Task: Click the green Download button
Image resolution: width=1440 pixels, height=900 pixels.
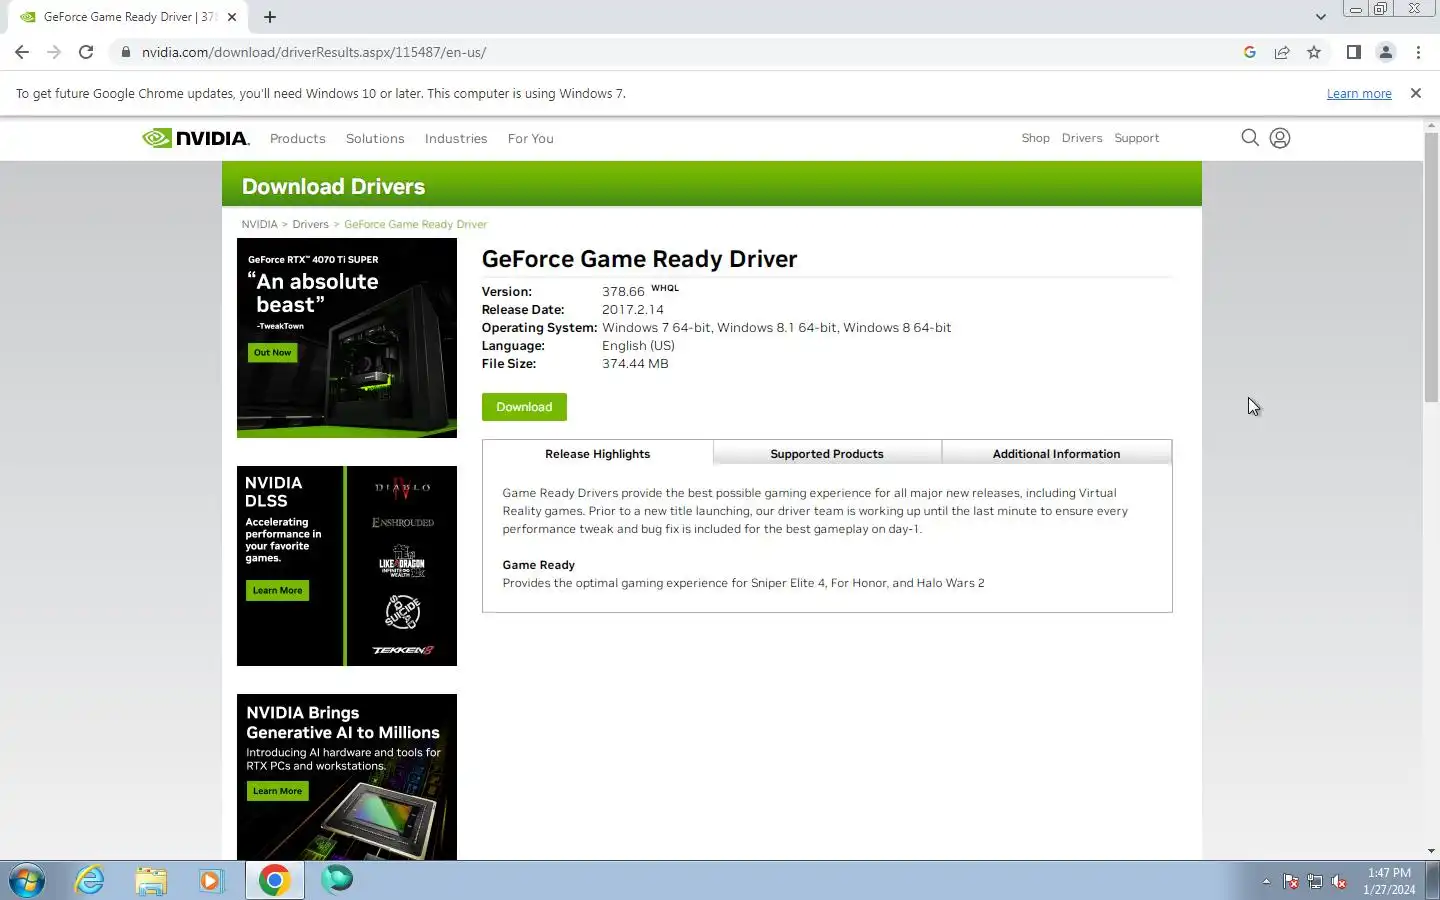Action: pos(524,407)
